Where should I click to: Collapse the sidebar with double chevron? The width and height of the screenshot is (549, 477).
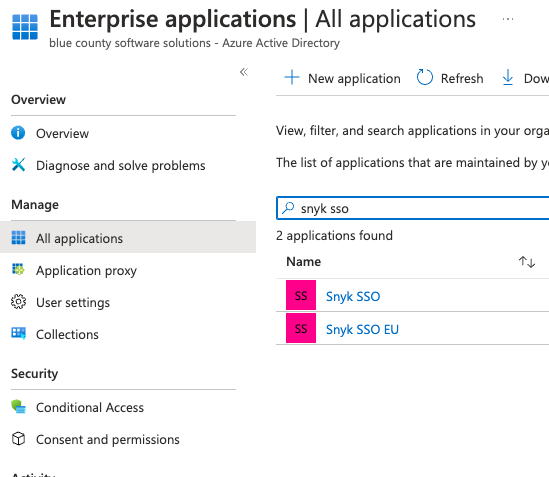pos(244,72)
